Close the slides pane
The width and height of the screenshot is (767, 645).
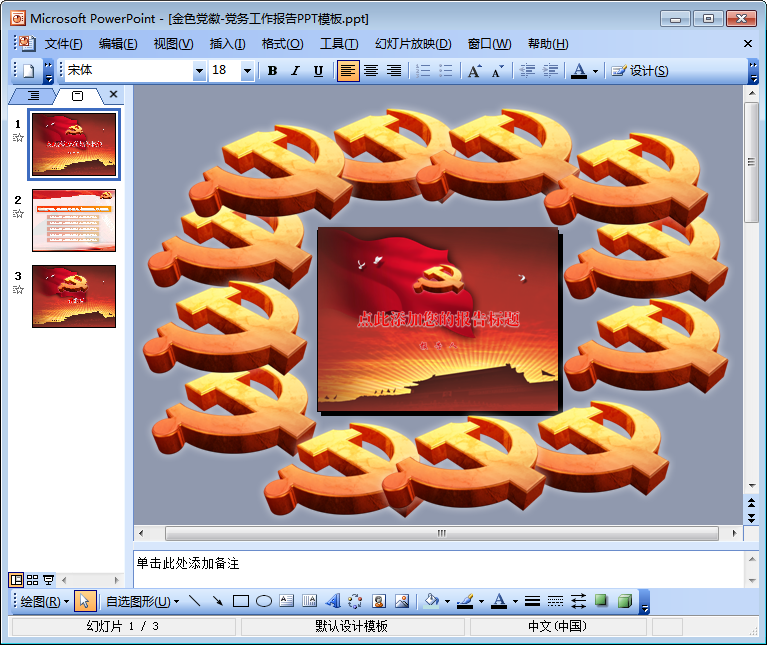pos(113,94)
